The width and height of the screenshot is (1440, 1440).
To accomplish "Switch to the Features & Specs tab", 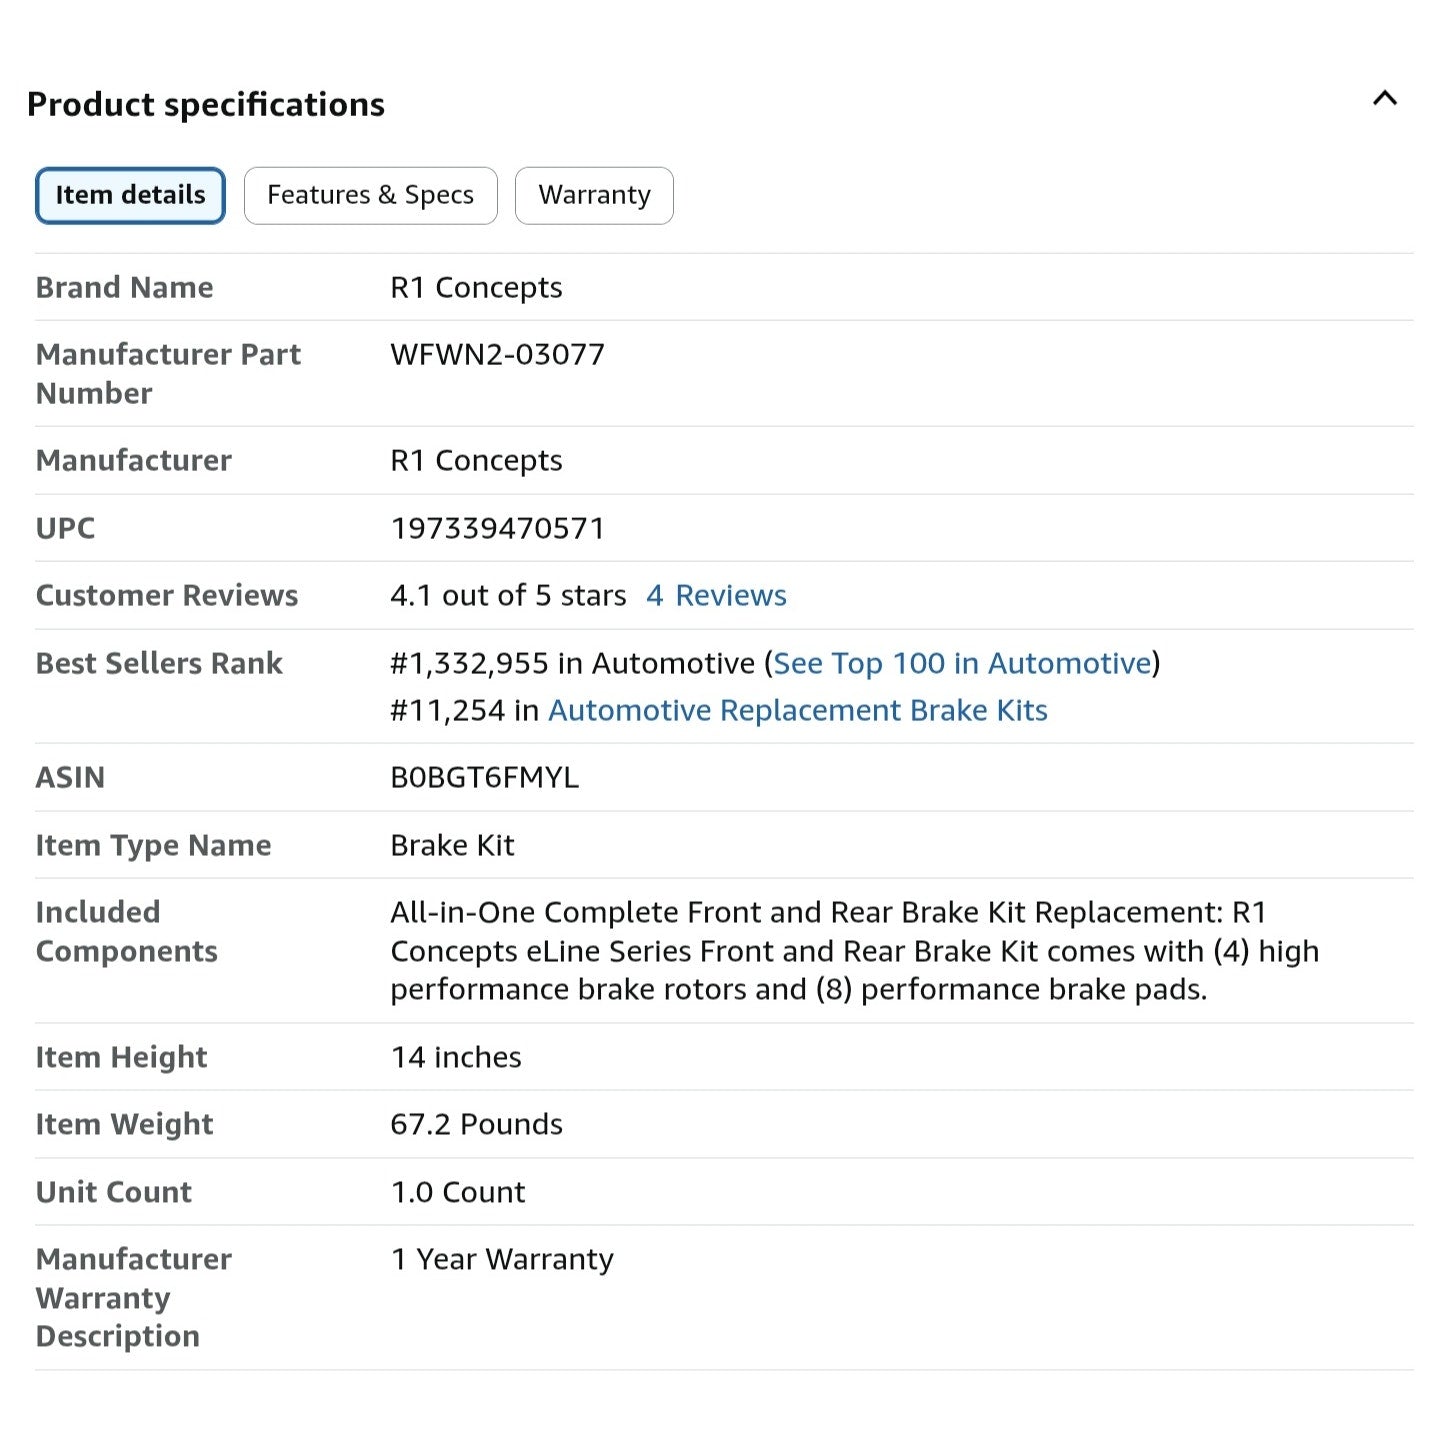I will [x=370, y=195].
